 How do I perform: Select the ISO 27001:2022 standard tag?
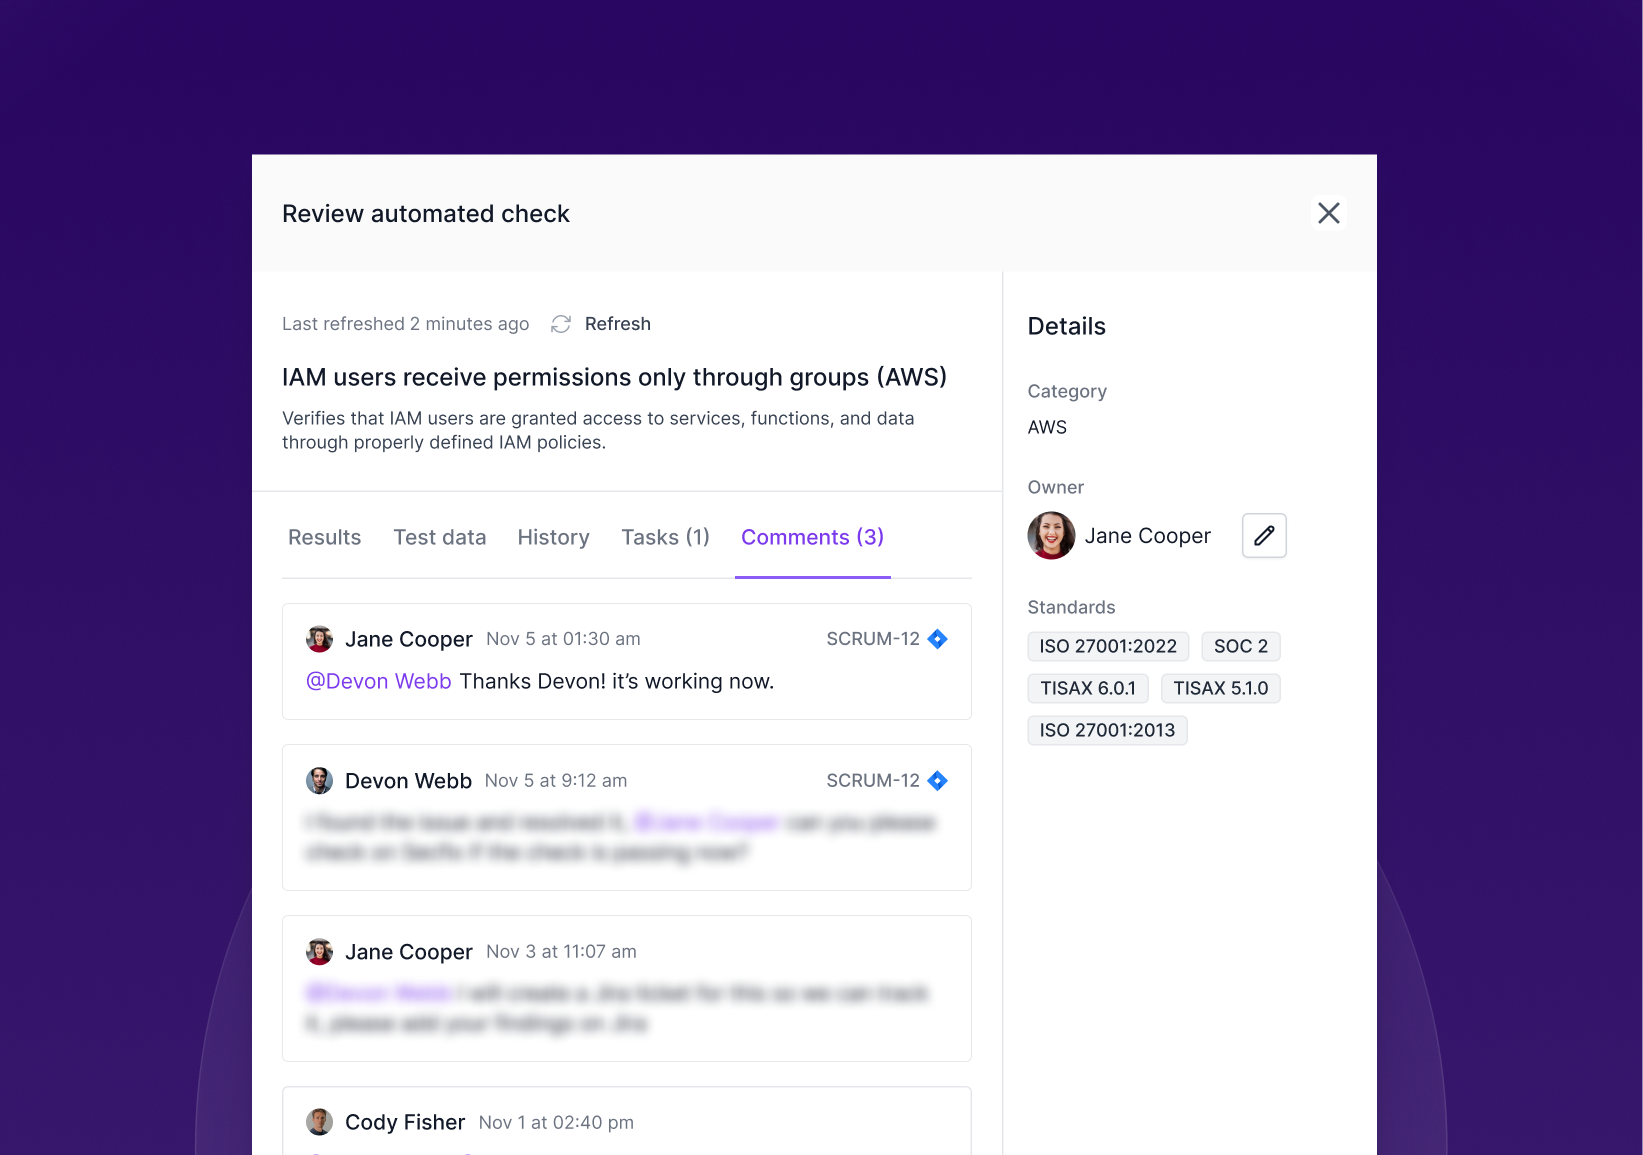[x=1108, y=646]
